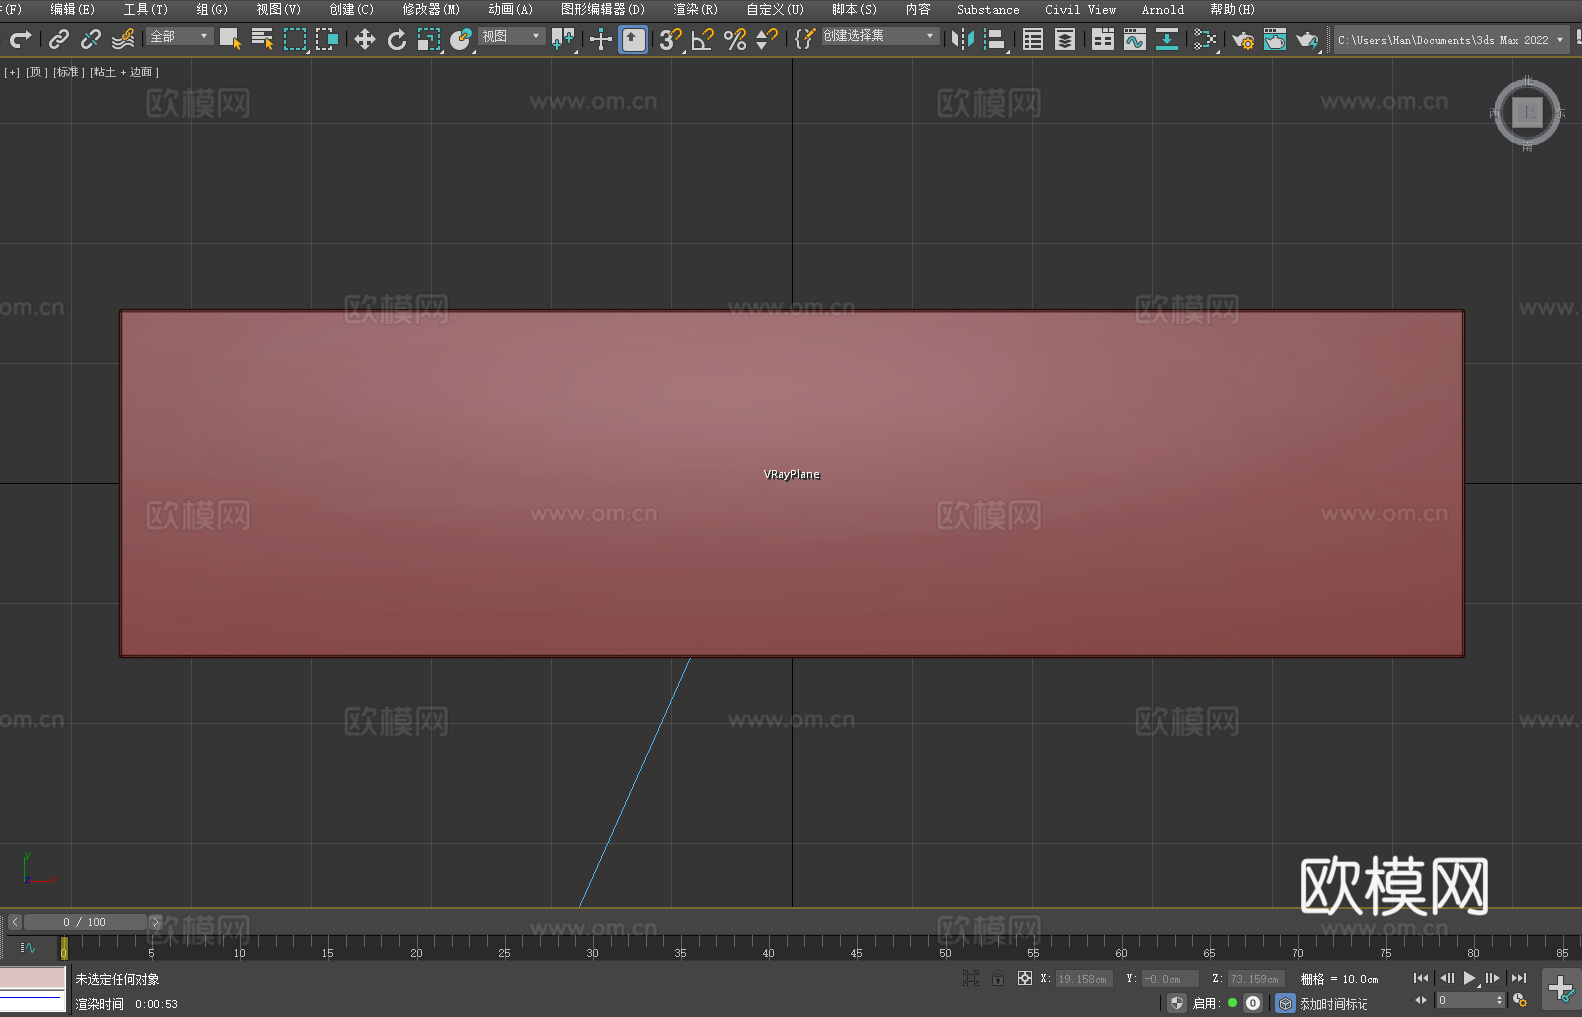The image size is (1582, 1017).
Task: Open Rendered Frame Window icon
Action: [x=1275, y=39]
